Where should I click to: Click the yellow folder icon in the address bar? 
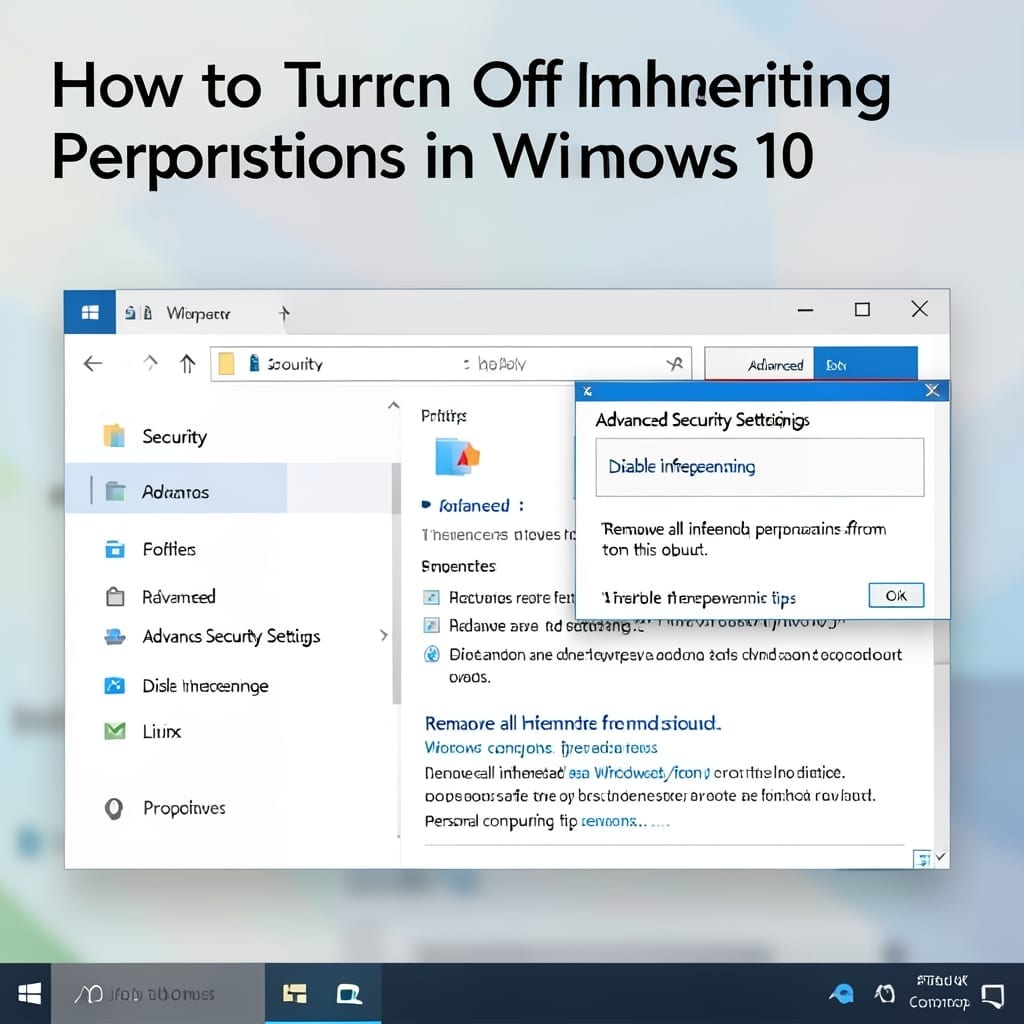(x=226, y=364)
